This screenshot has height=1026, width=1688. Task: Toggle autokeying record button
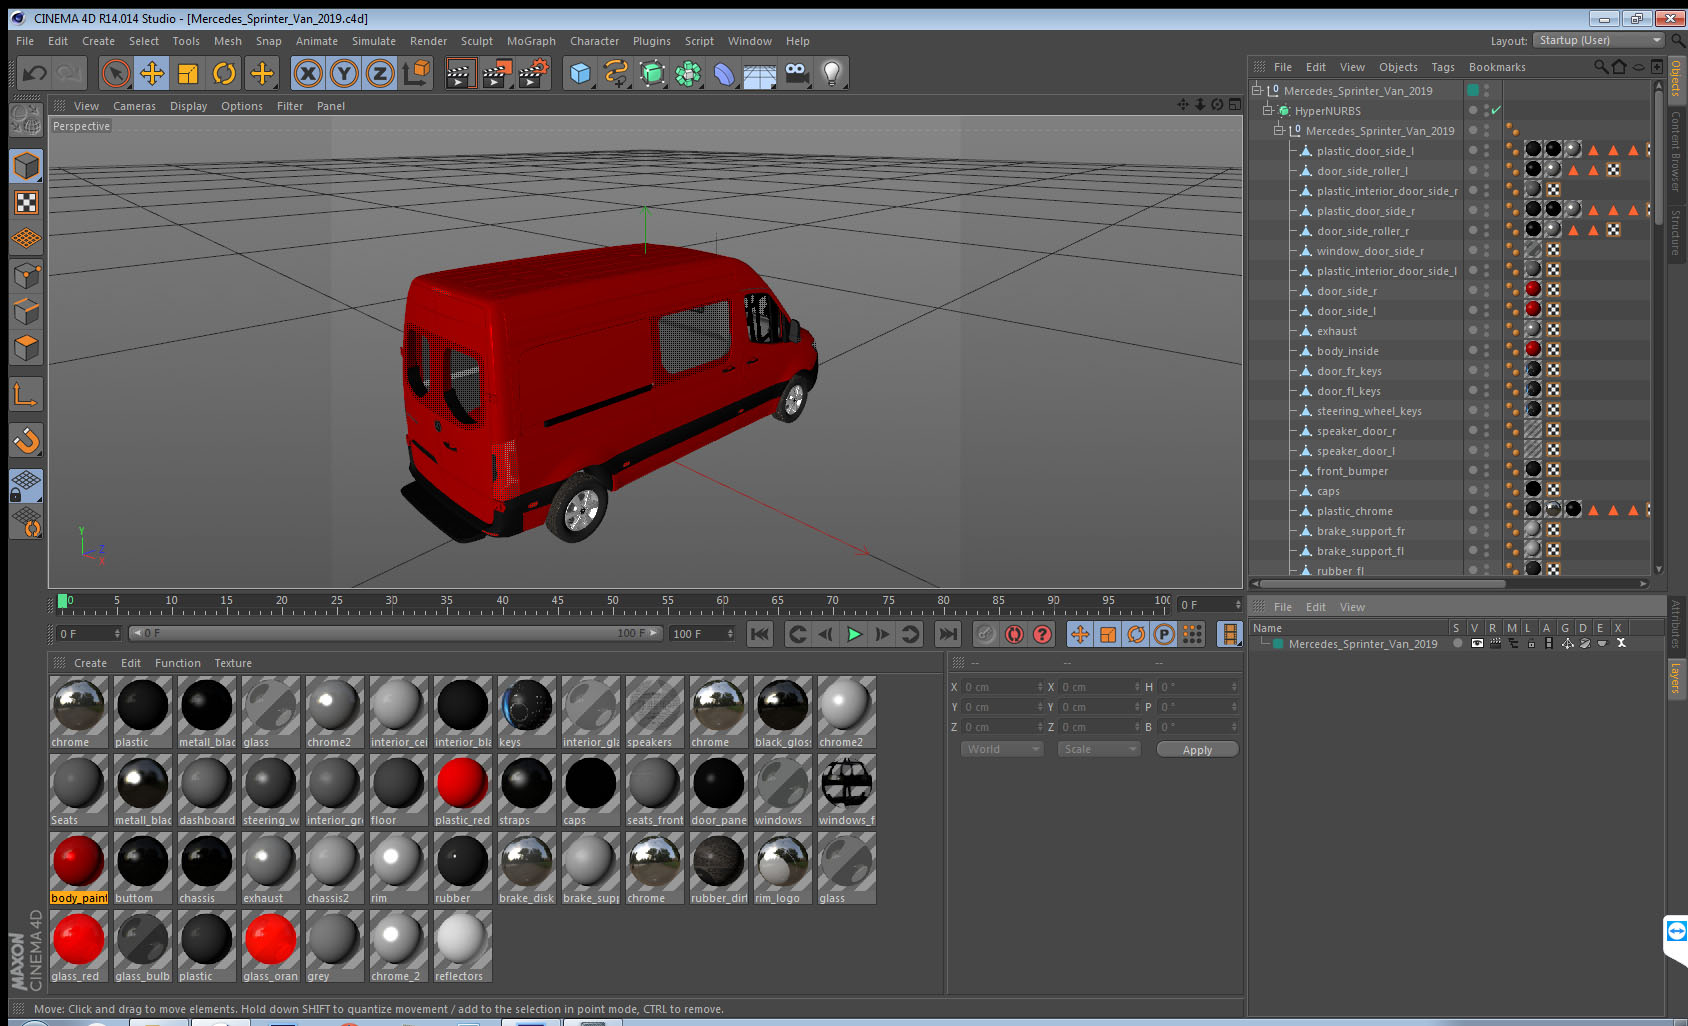(1014, 634)
